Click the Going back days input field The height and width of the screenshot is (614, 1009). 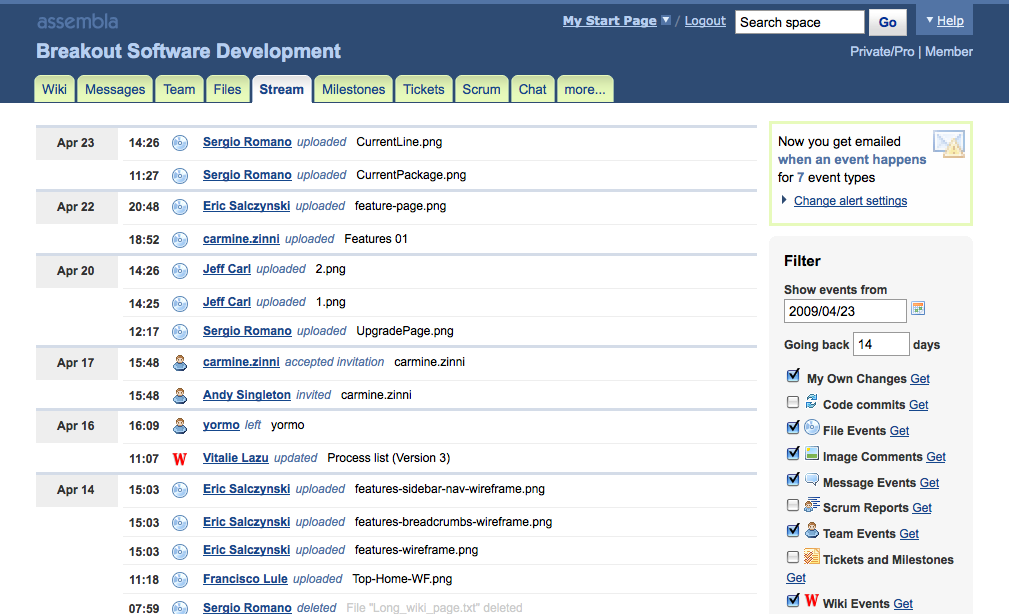click(881, 344)
